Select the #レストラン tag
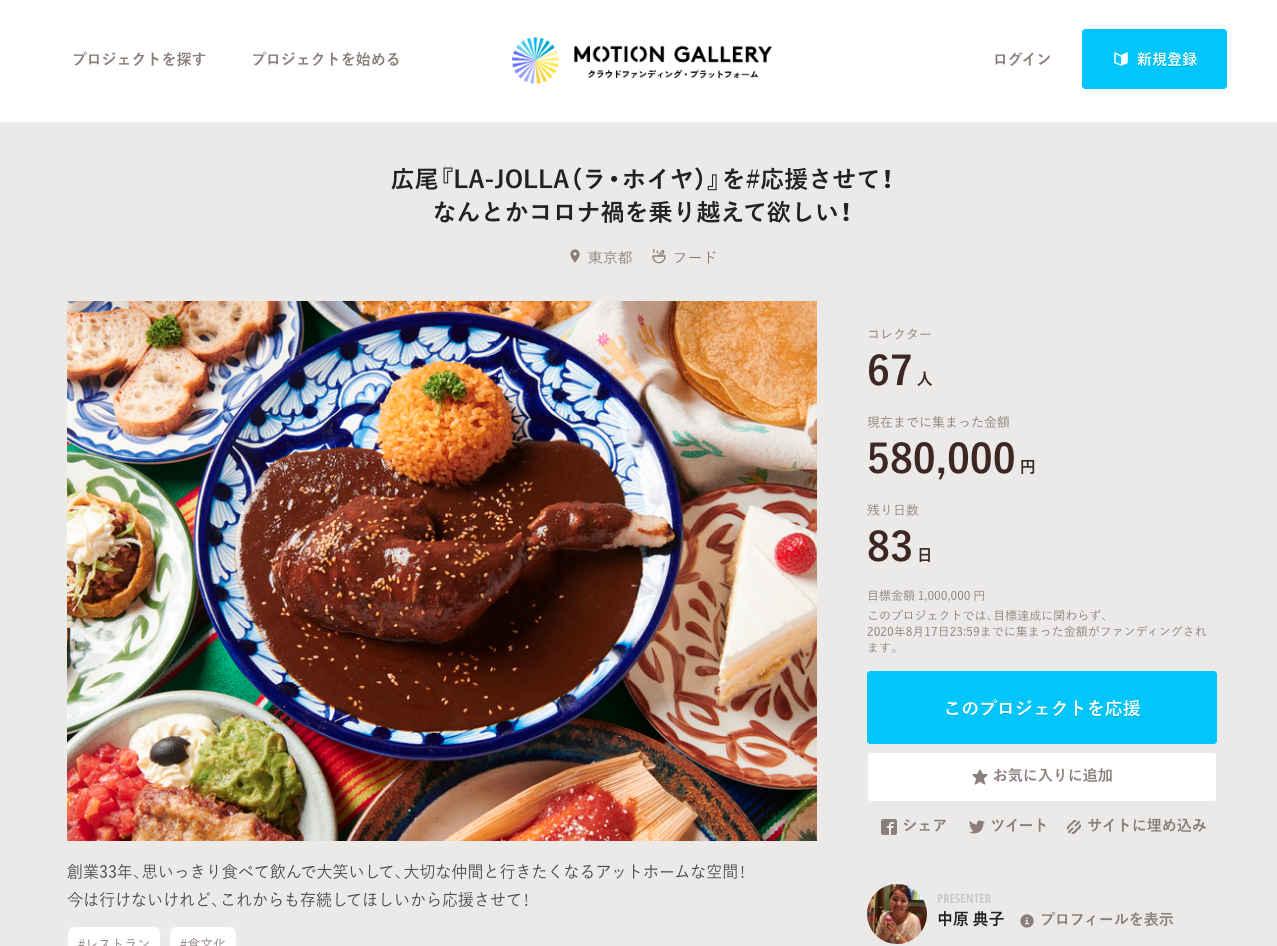This screenshot has width=1277, height=946. [x=114, y=937]
